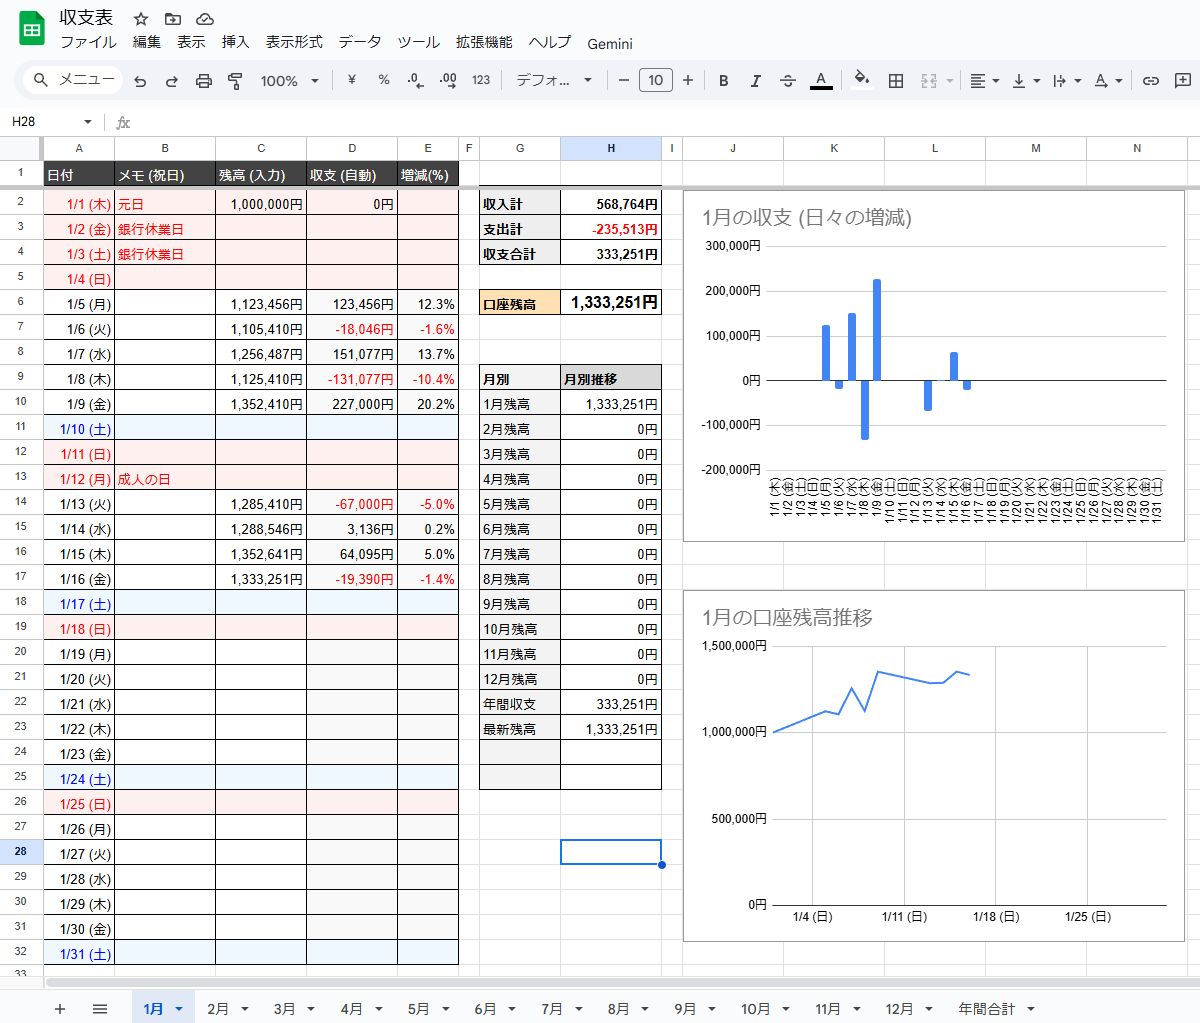The width and height of the screenshot is (1200, 1023).
Task: Select column H header
Action: click(611, 148)
